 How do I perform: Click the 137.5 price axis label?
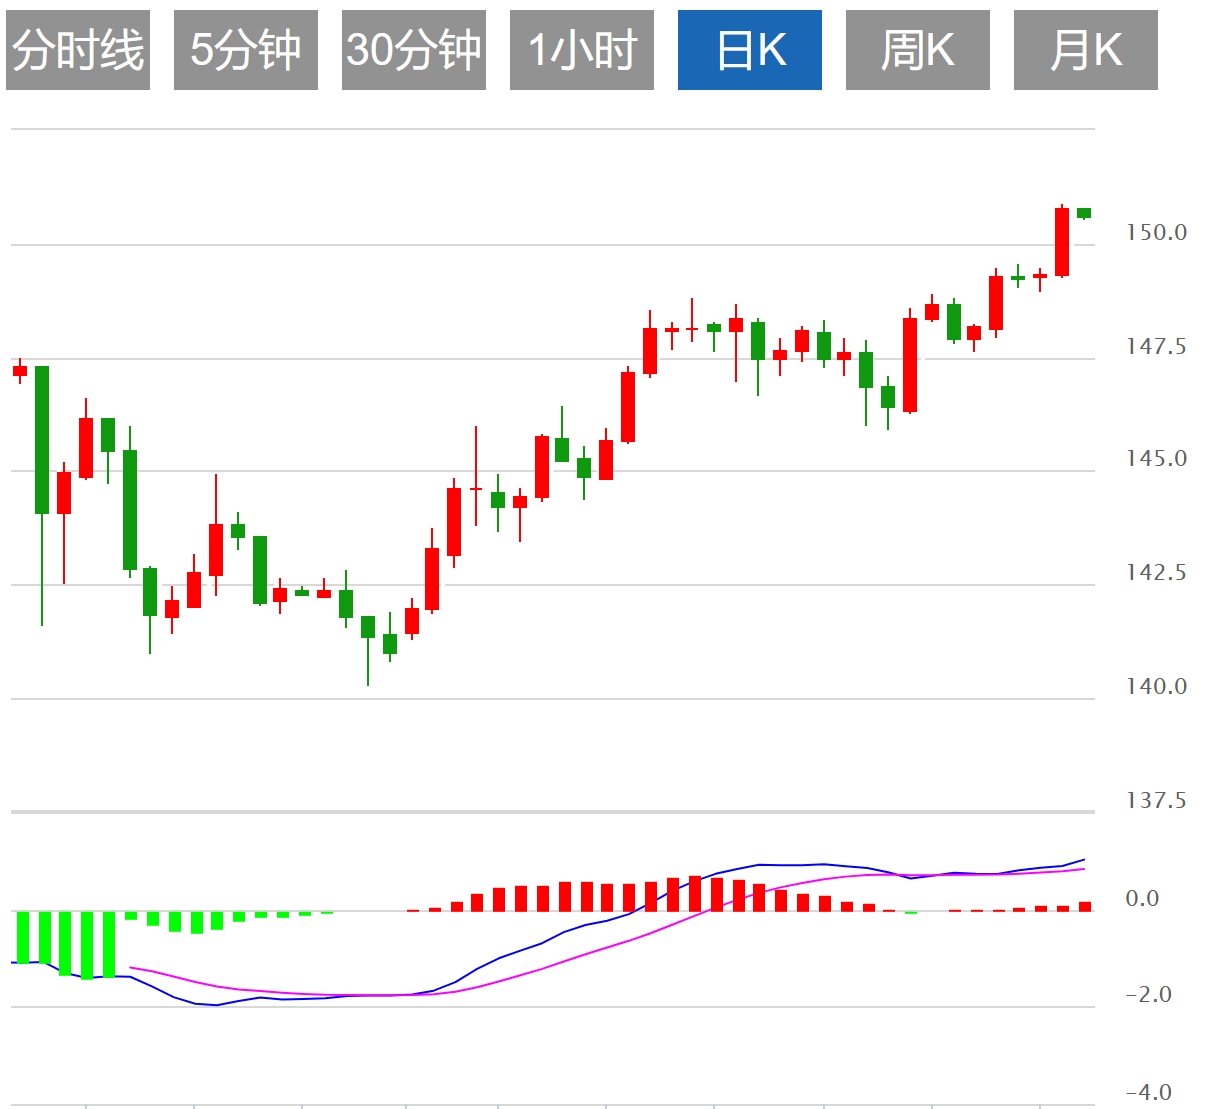1157,801
